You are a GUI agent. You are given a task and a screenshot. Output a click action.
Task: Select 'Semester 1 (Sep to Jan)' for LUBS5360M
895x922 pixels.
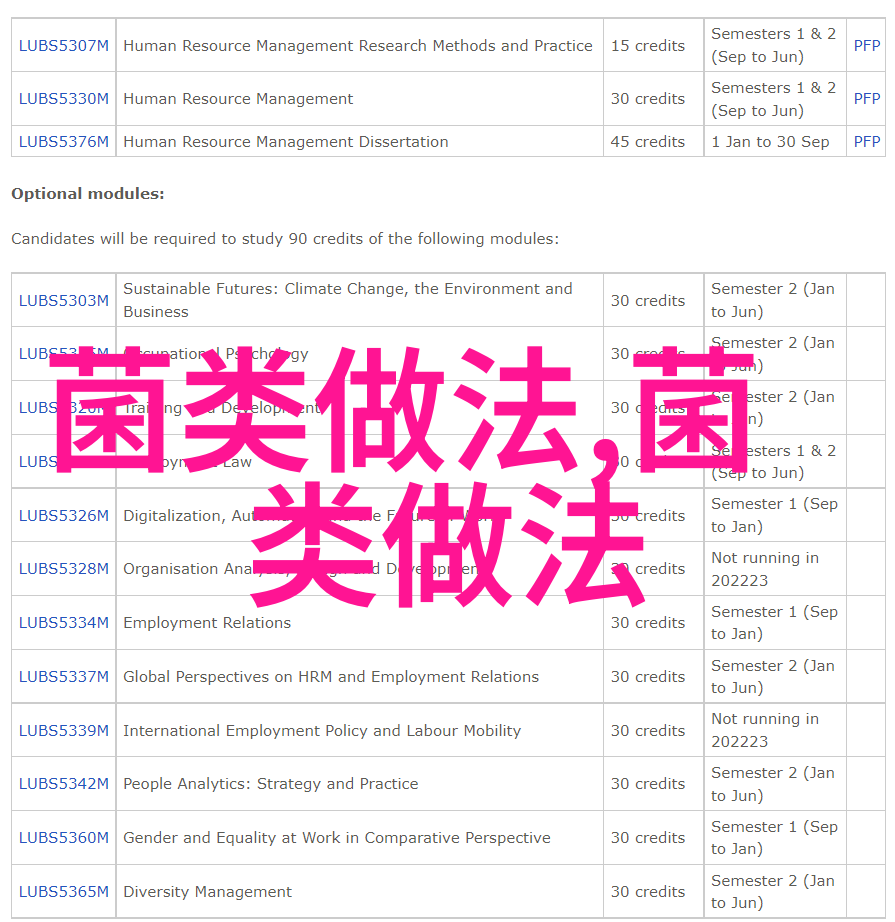pyautogui.click(x=774, y=838)
